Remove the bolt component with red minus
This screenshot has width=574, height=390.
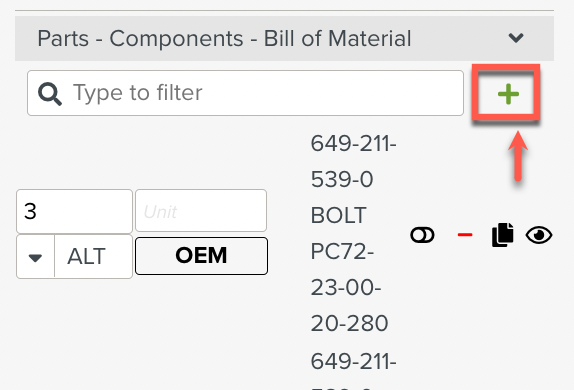click(465, 234)
